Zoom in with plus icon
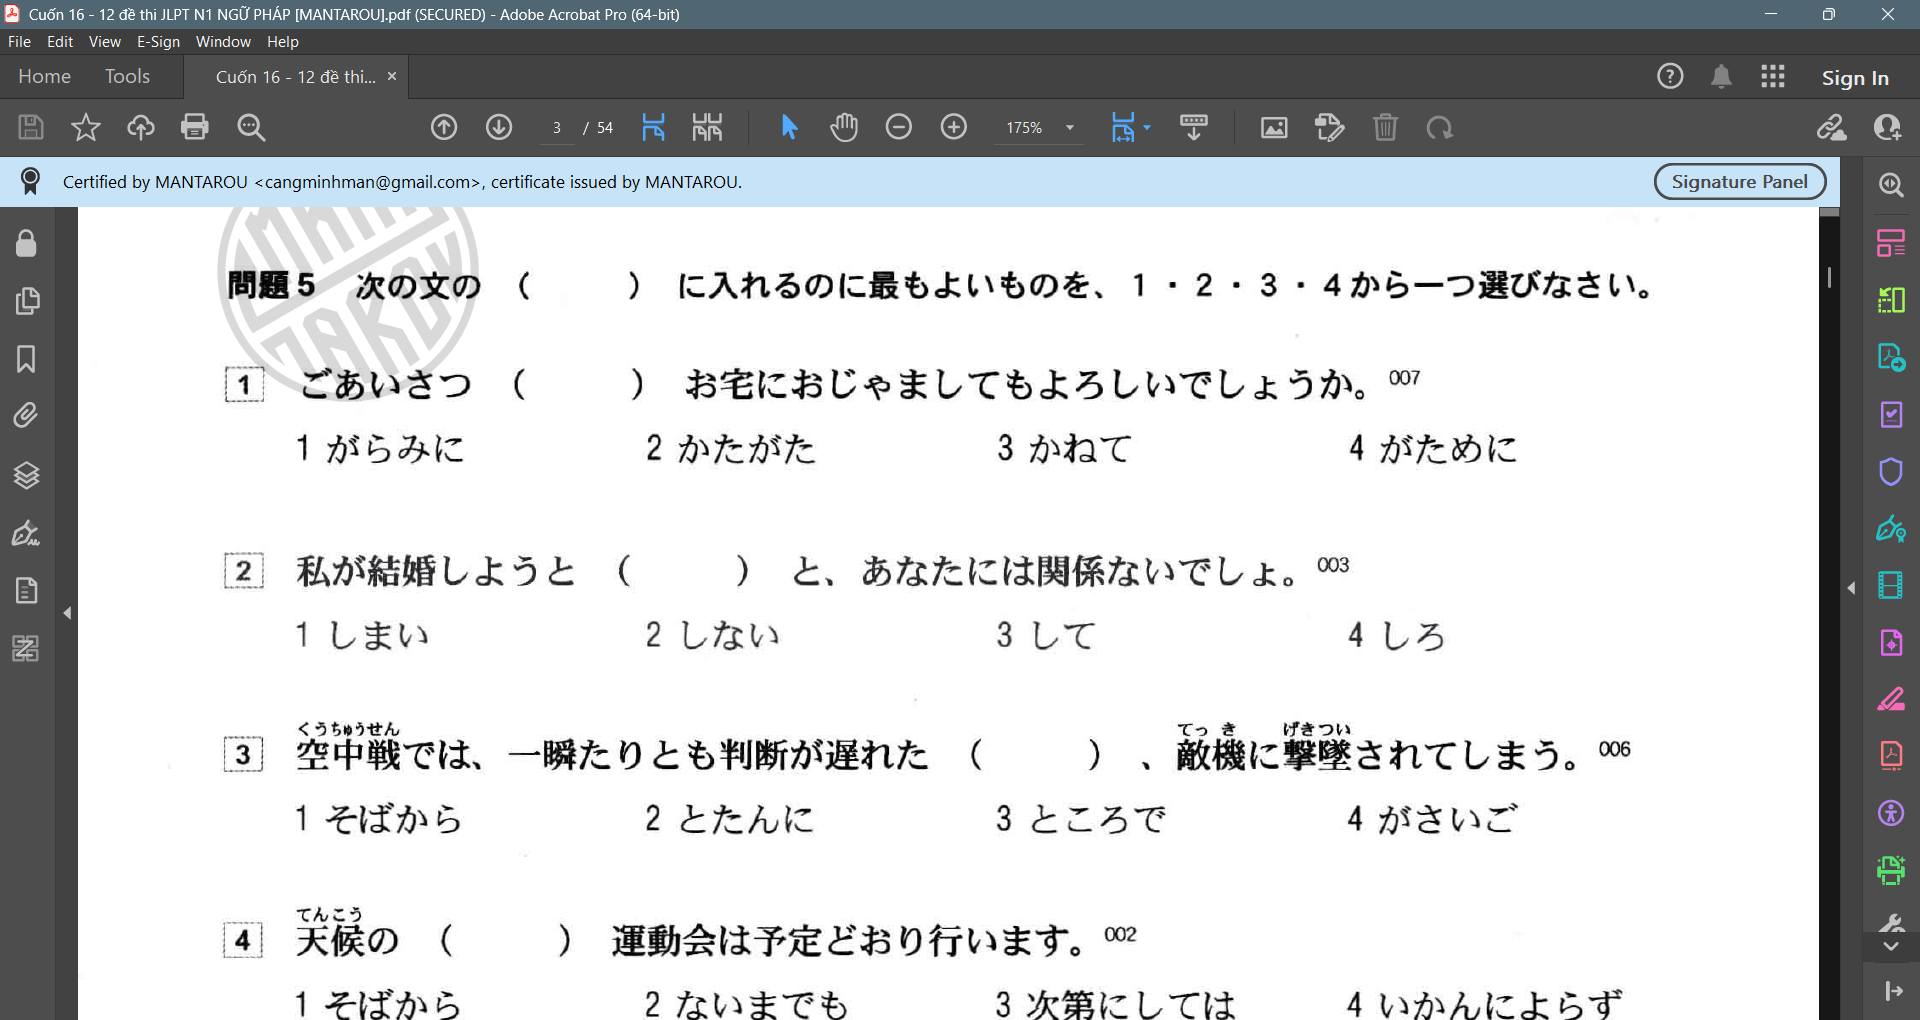This screenshot has height=1020, width=1920. [954, 127]
